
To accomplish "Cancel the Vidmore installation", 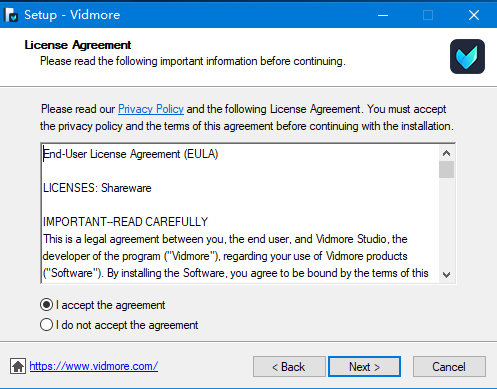I will [x=449, y=367].
